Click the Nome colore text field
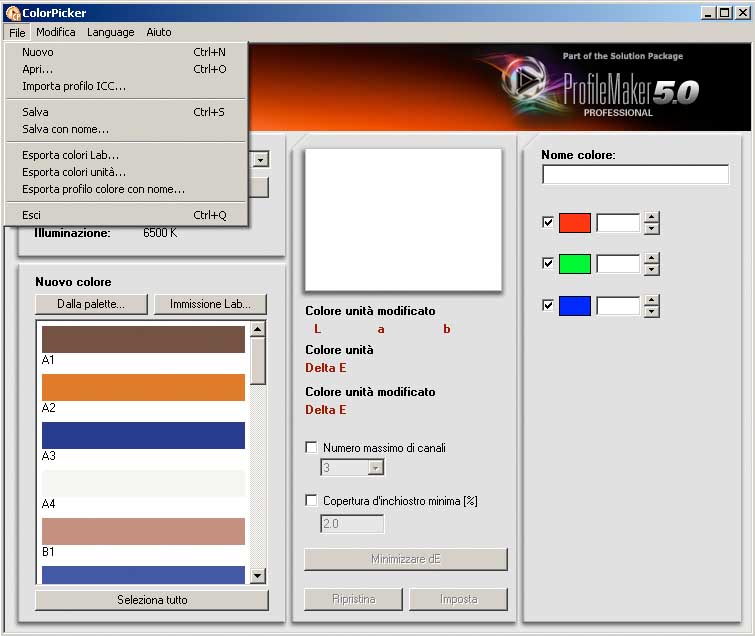Image resolution: width=755 pixels, height=636 pixels. pos(635,174)
